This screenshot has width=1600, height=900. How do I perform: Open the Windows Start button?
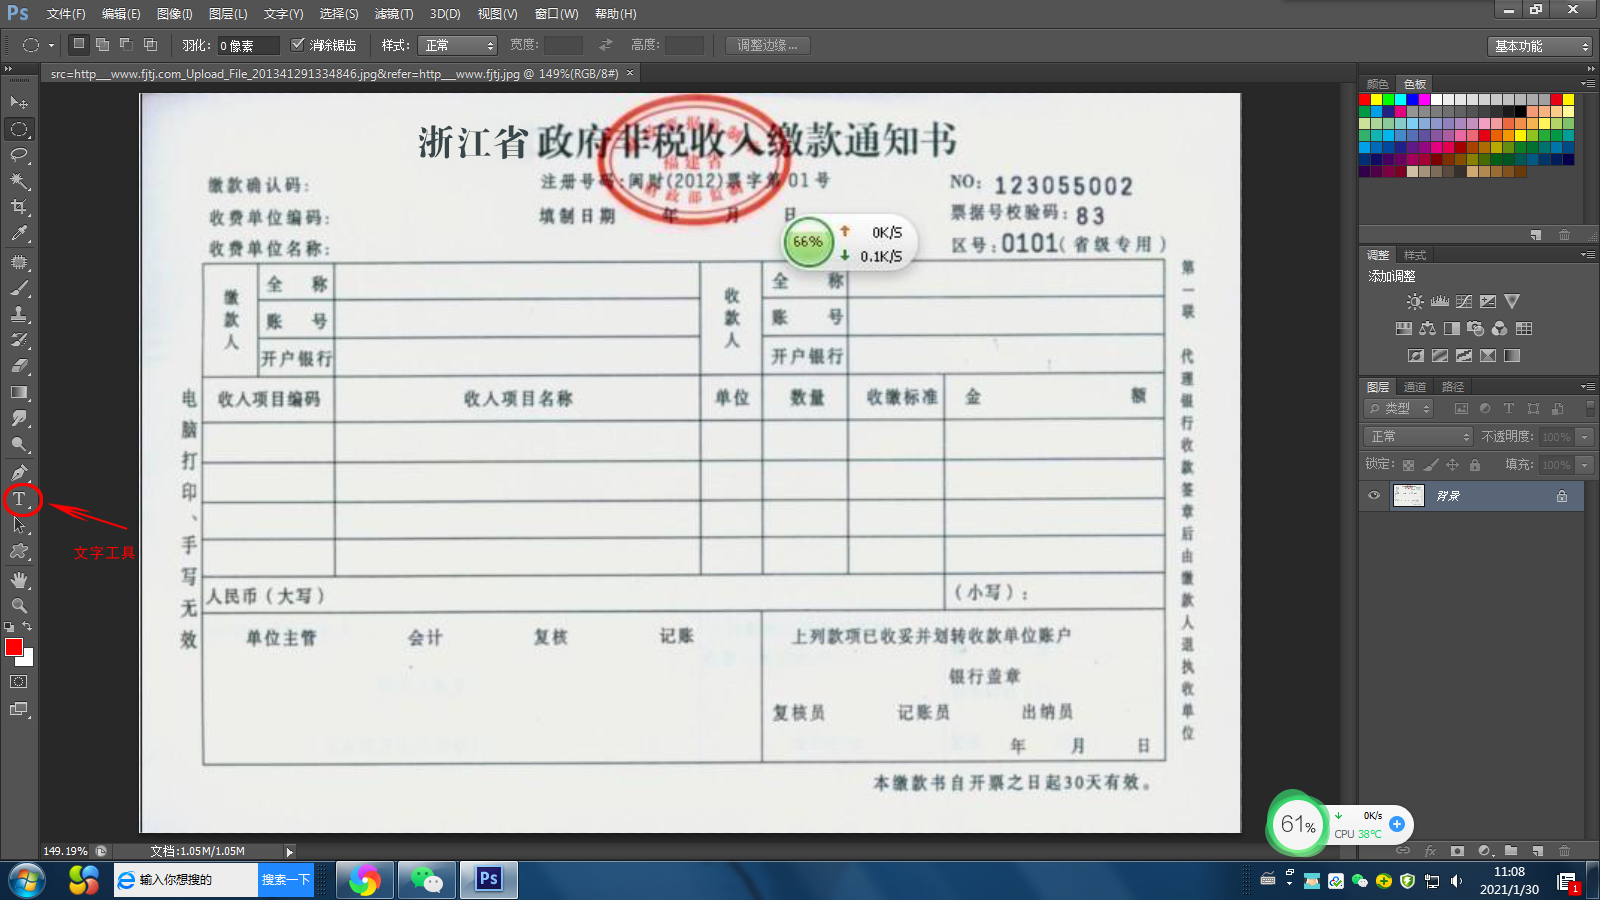(x=27, y=881)
